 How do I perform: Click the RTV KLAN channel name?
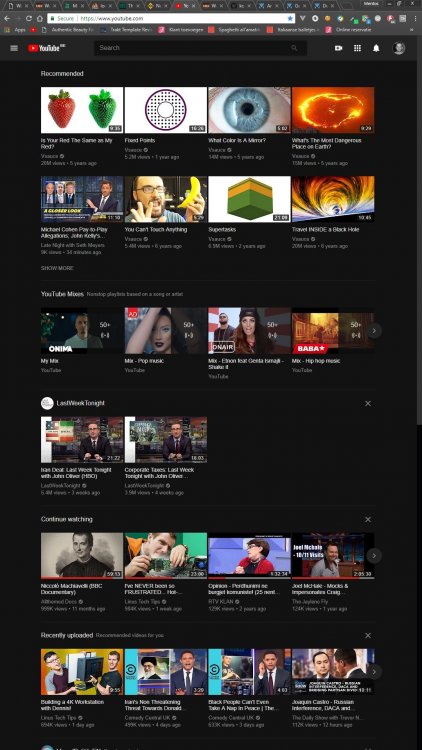point(221,601)
